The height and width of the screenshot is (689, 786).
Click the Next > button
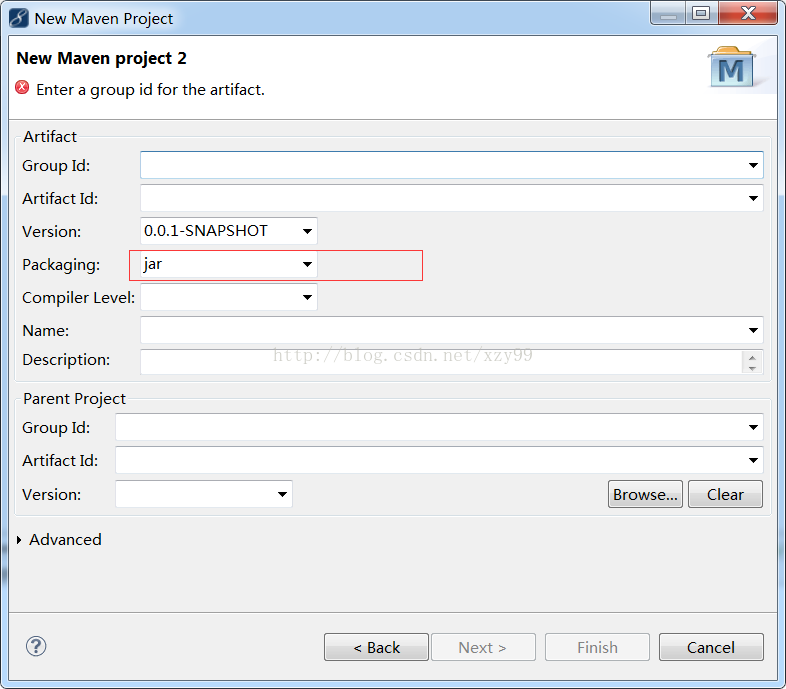pyautogui.click(x=483, y=647)
